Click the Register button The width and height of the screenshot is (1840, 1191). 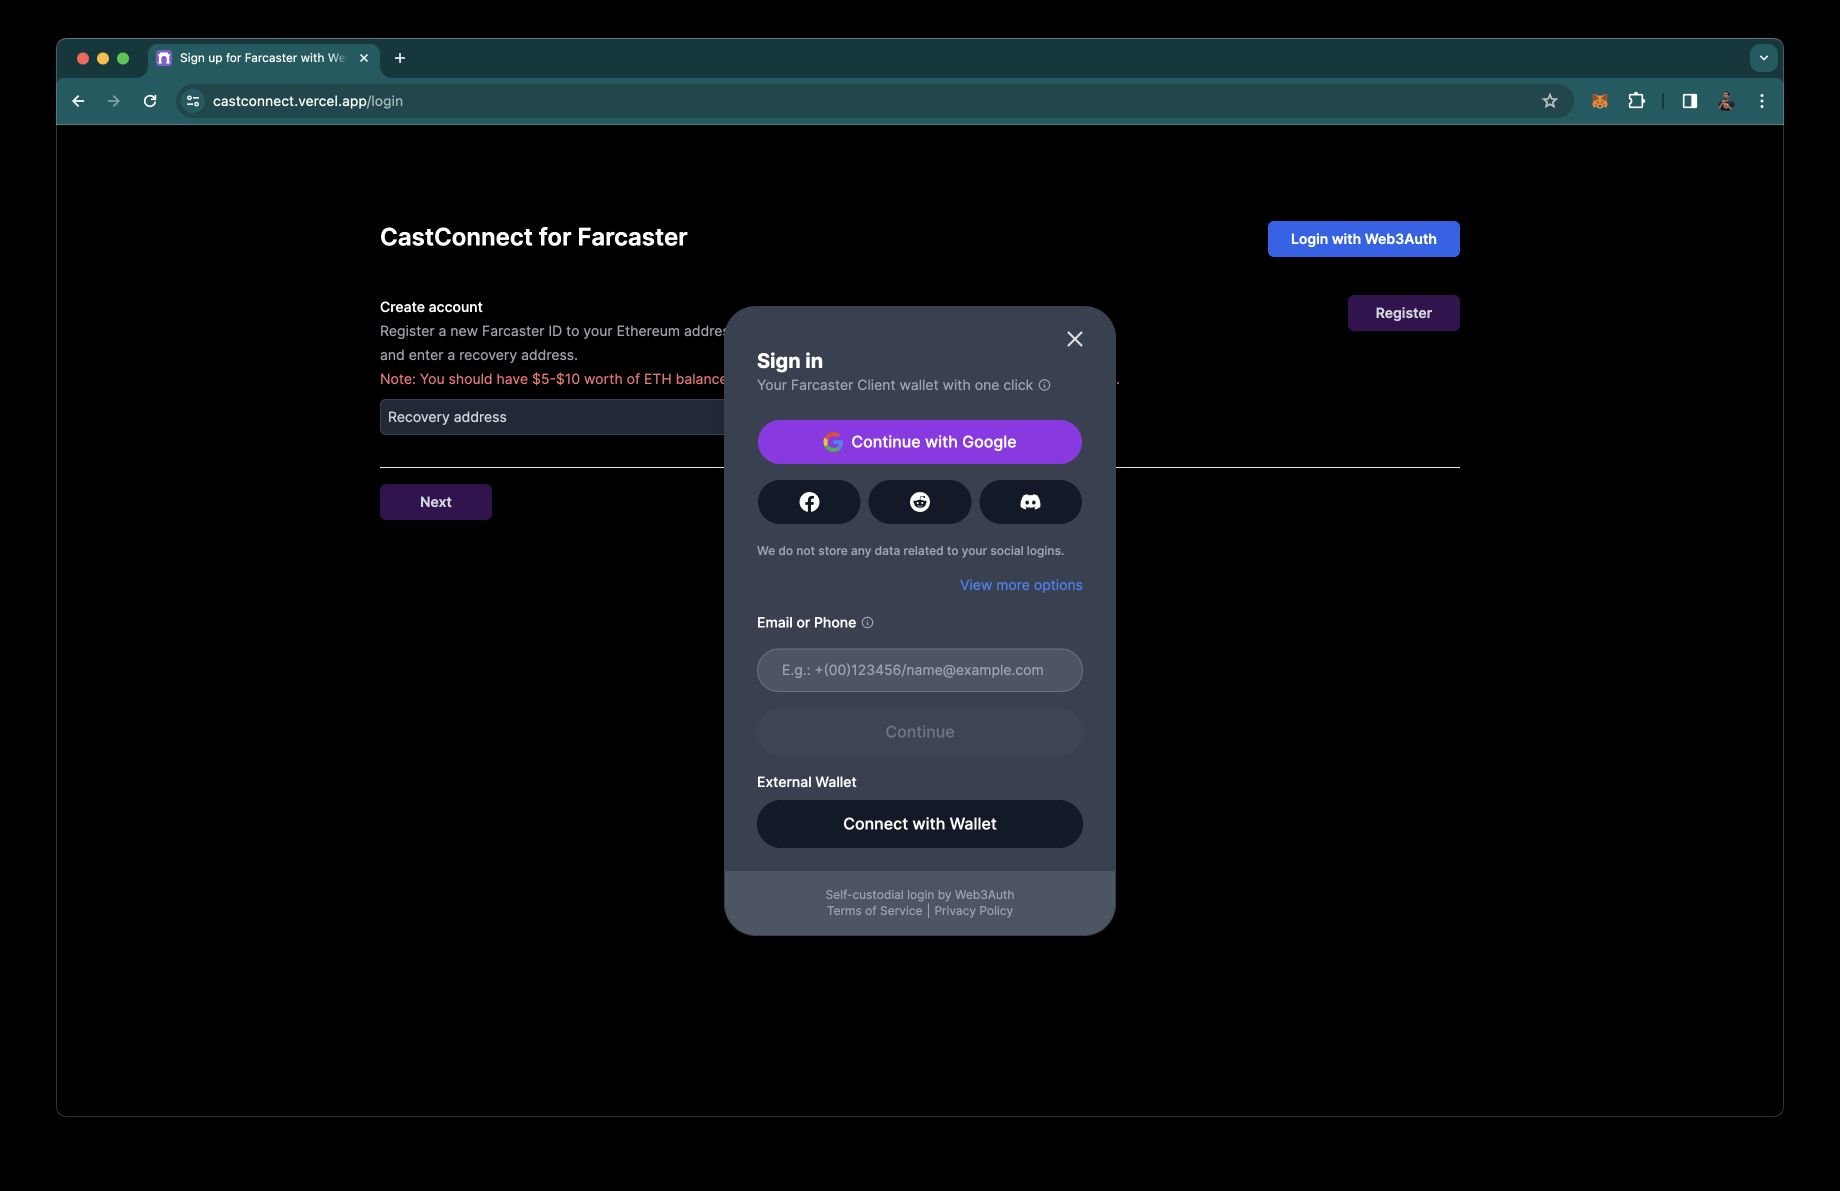[x=1404, y=313]
